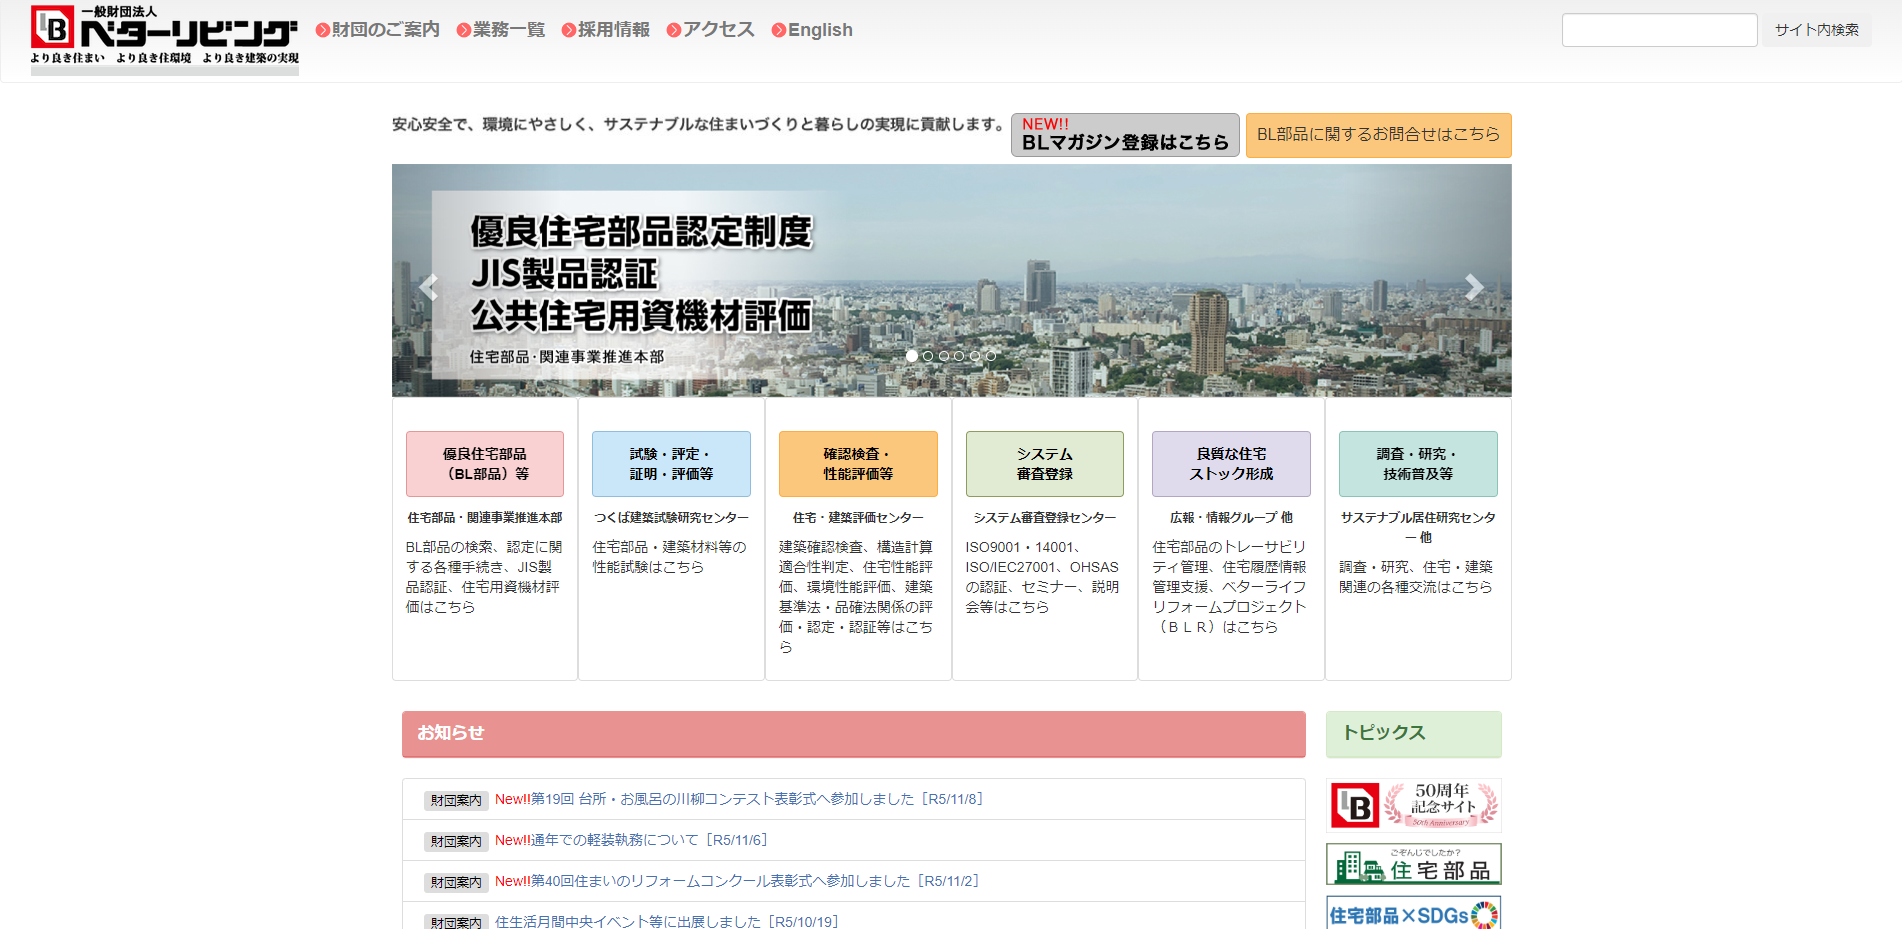Viewport: 1902px width, 929px height.
Task: Select the last carousel dot
Action: [992, 355]
